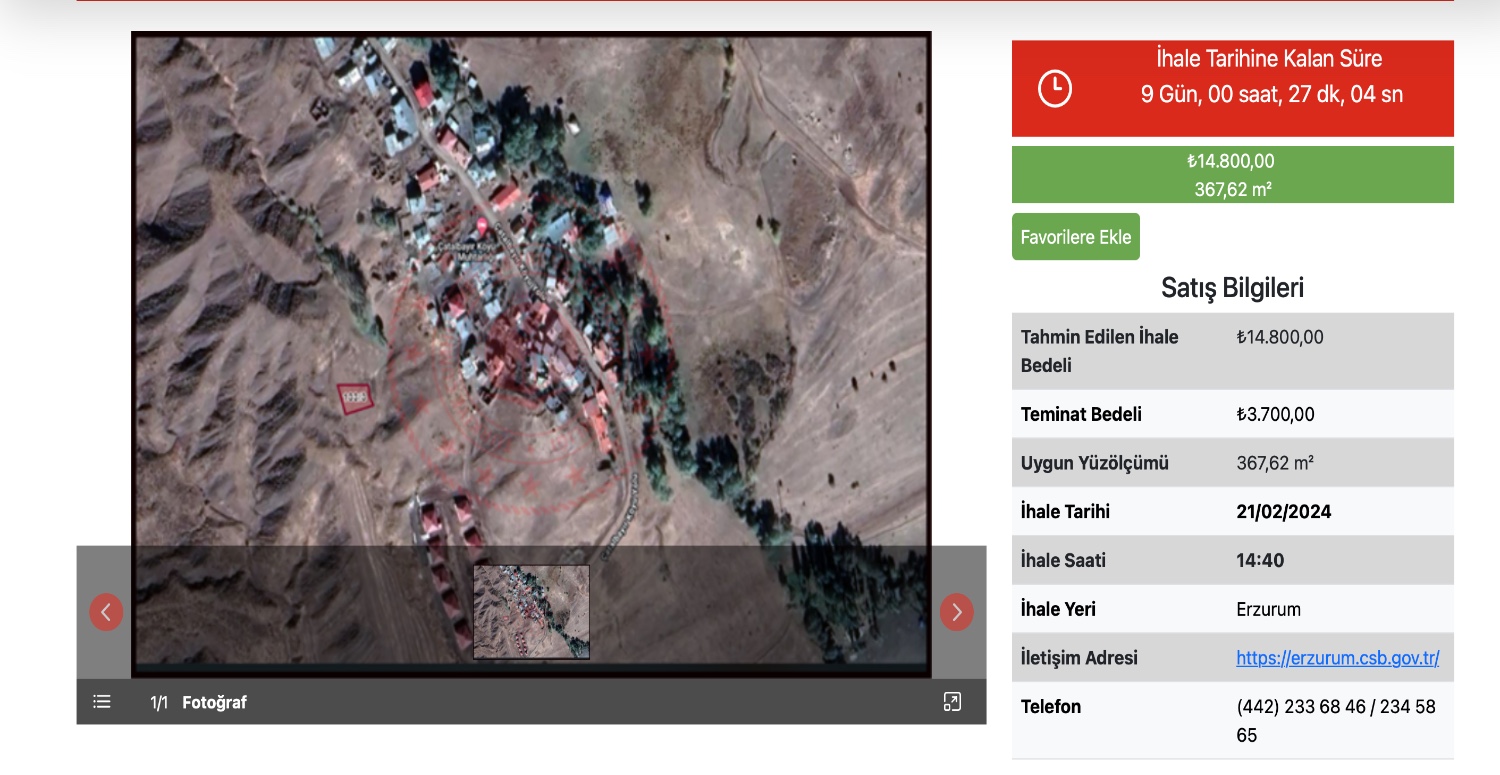
Task: Click the Teminat Bedeli ₺3.700,00 value
Action: (x=1275, y=414)
